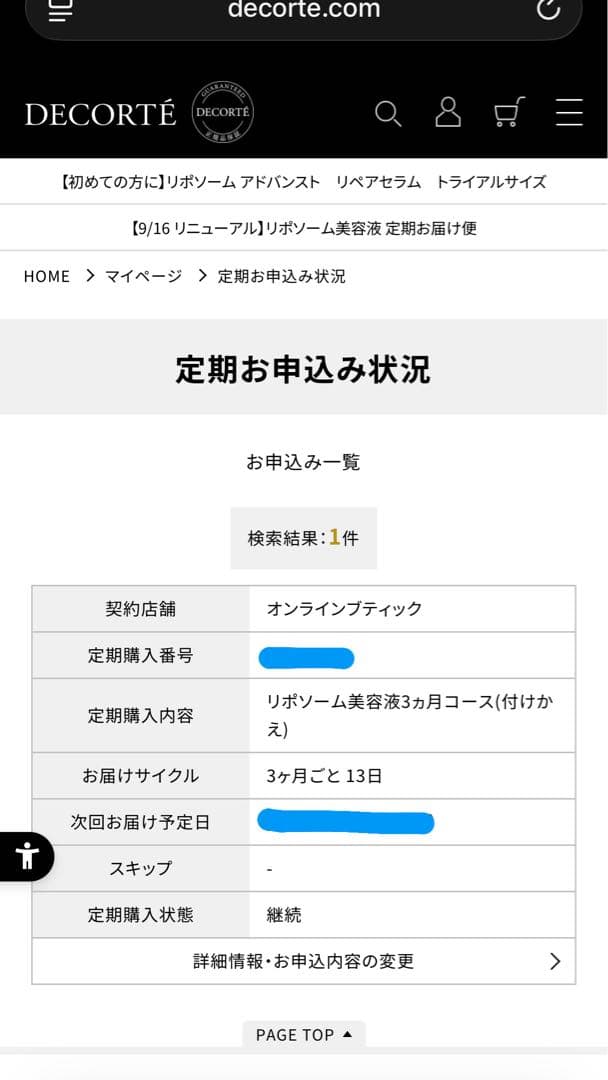
Task: Open the search magnifier icon
Action: tap(388, 114)
